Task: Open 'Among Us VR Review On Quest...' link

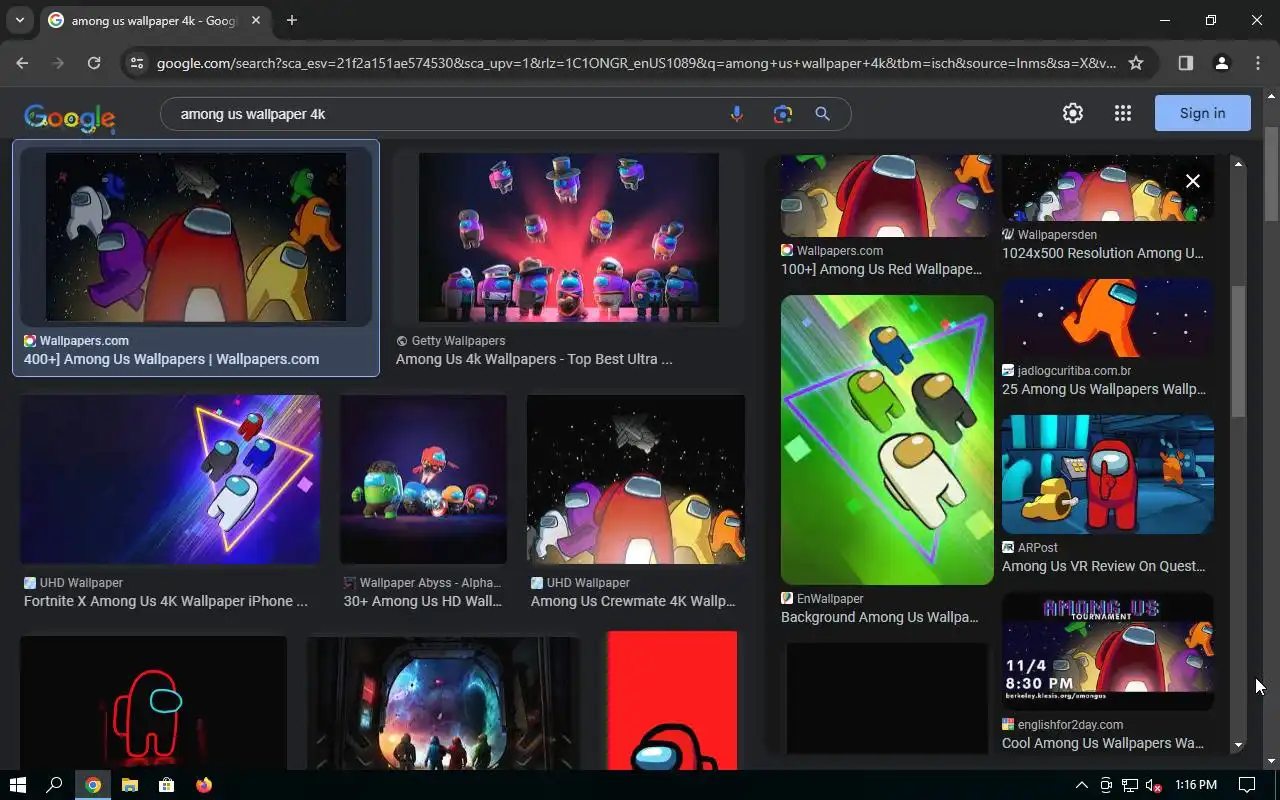Action: coord(1103,566)
